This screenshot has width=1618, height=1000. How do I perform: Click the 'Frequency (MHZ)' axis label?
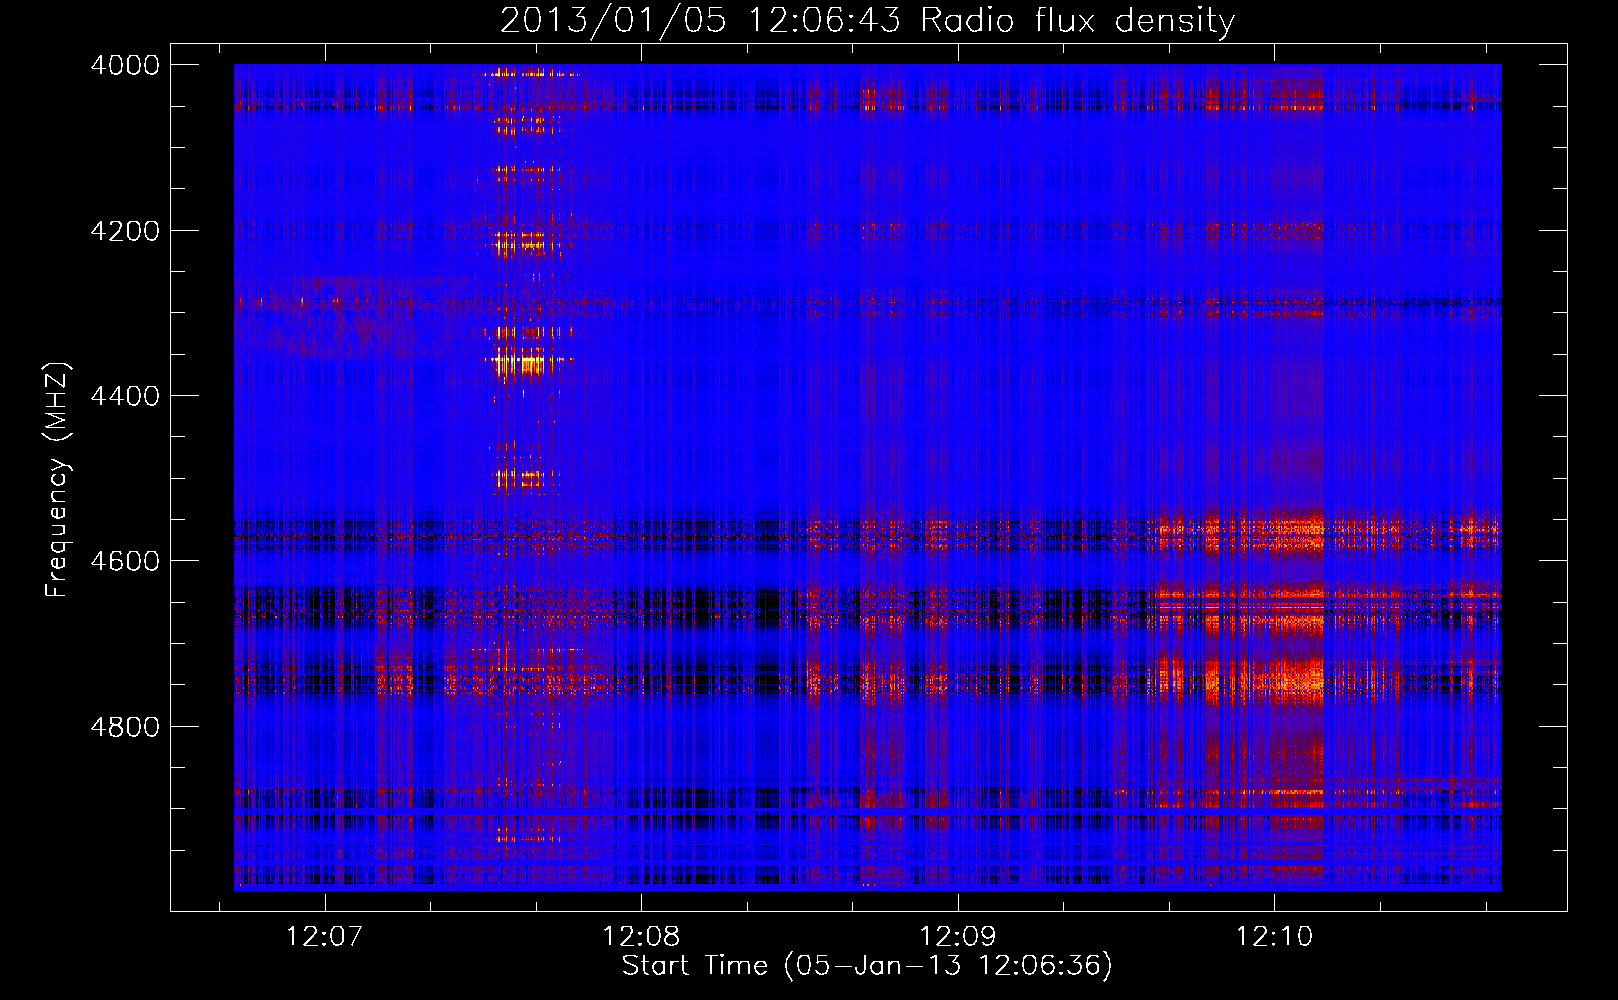[57, 480]
